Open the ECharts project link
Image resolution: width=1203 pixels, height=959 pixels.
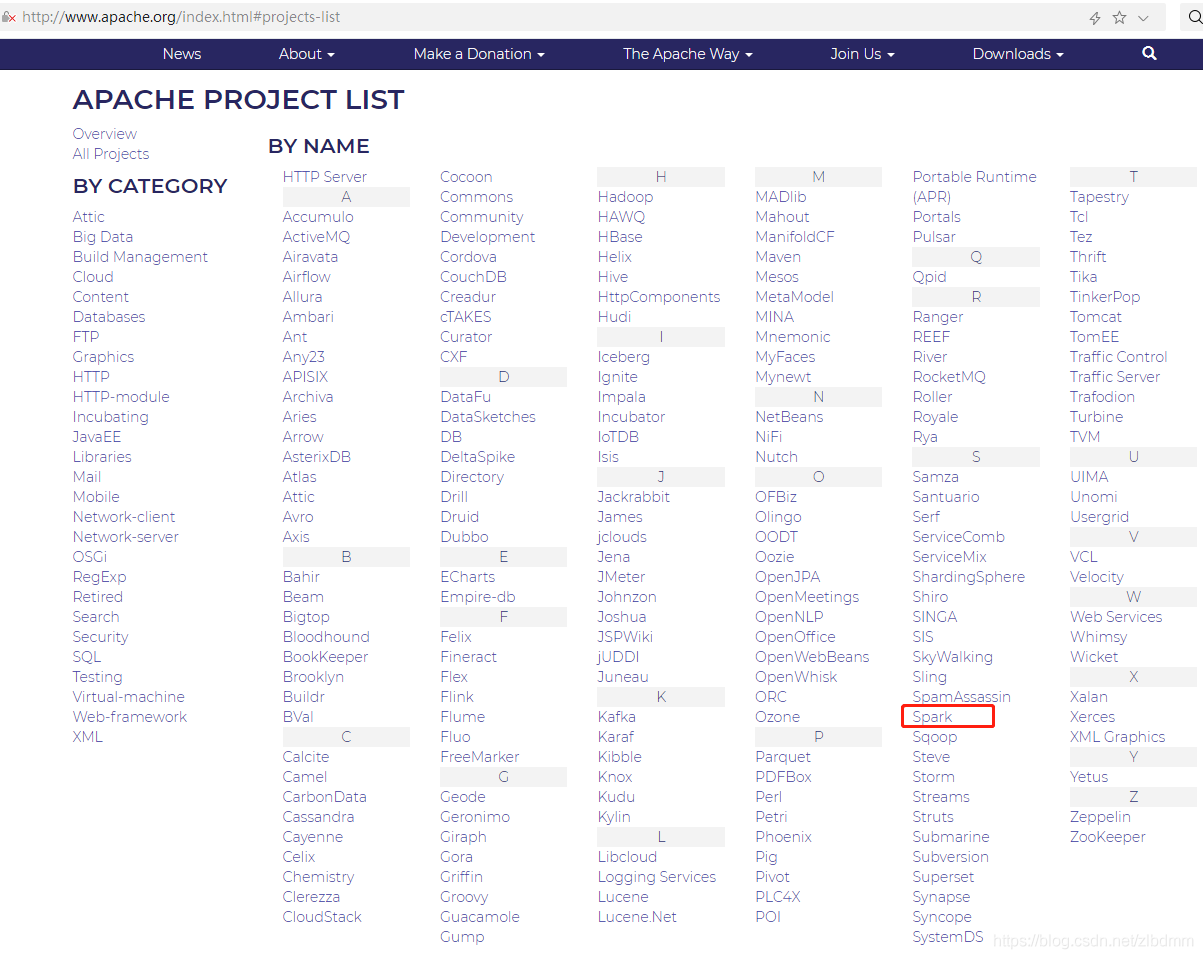(x=468, y=577)
